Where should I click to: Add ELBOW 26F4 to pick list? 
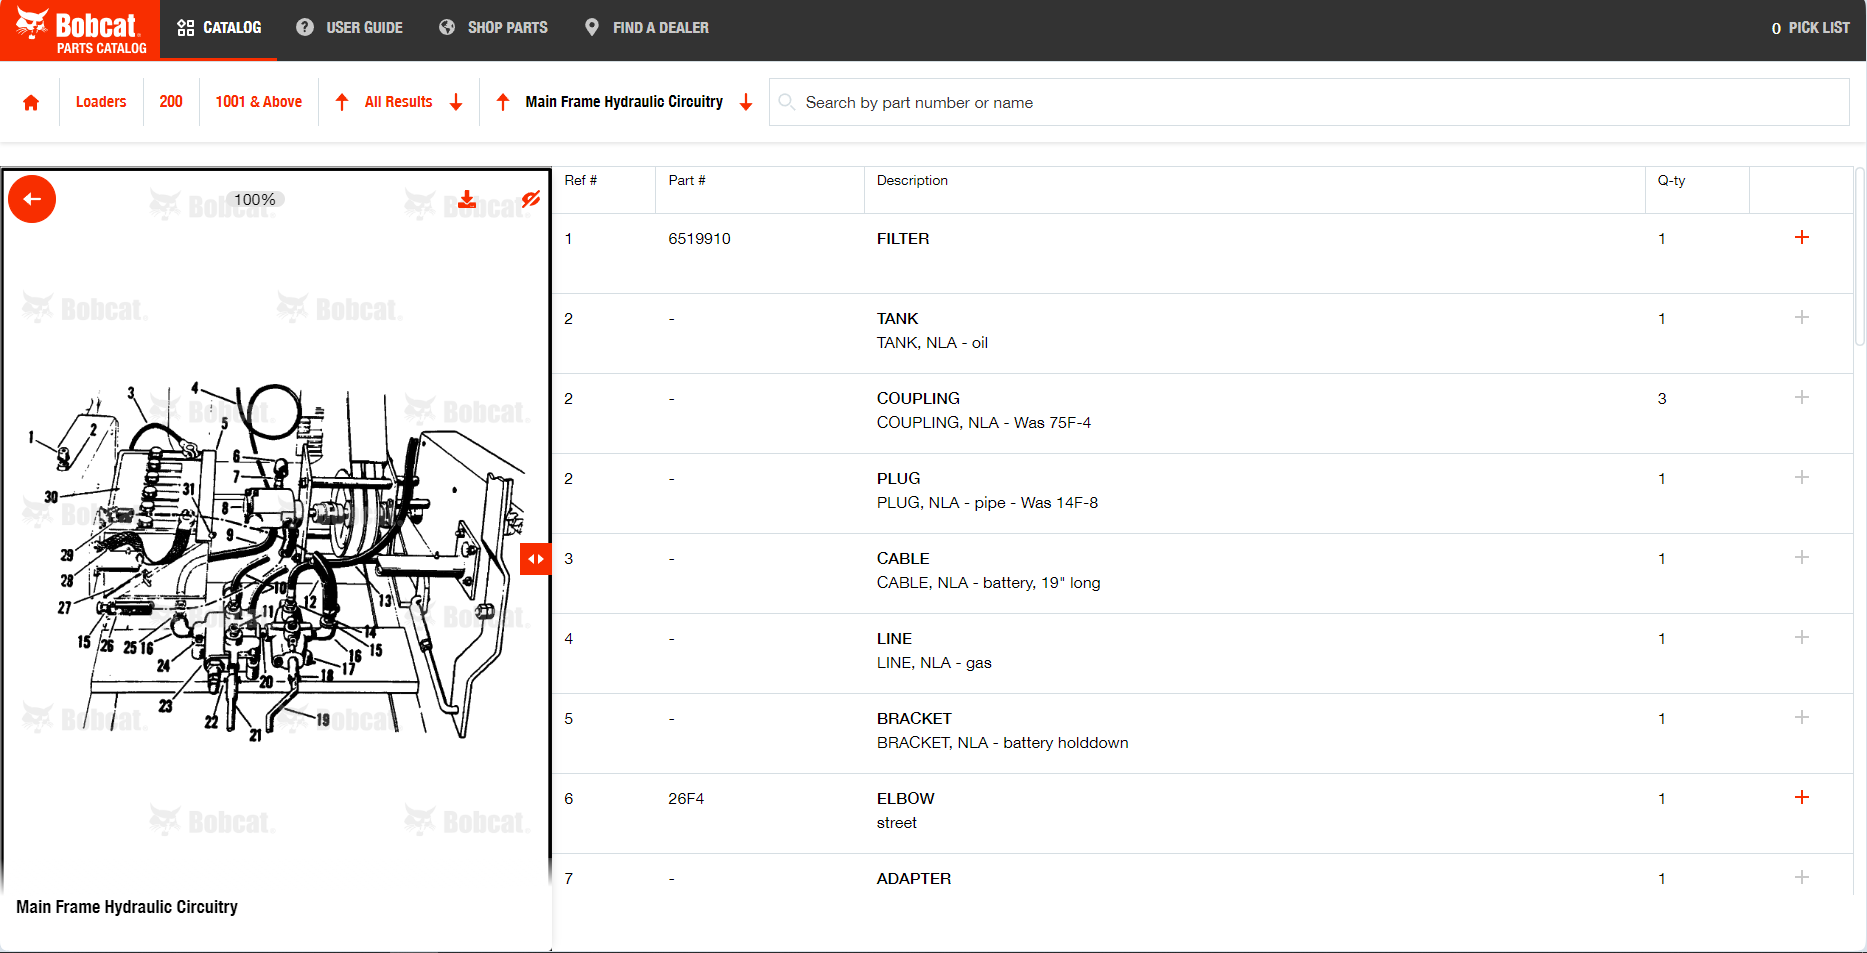pos(1801,798)
